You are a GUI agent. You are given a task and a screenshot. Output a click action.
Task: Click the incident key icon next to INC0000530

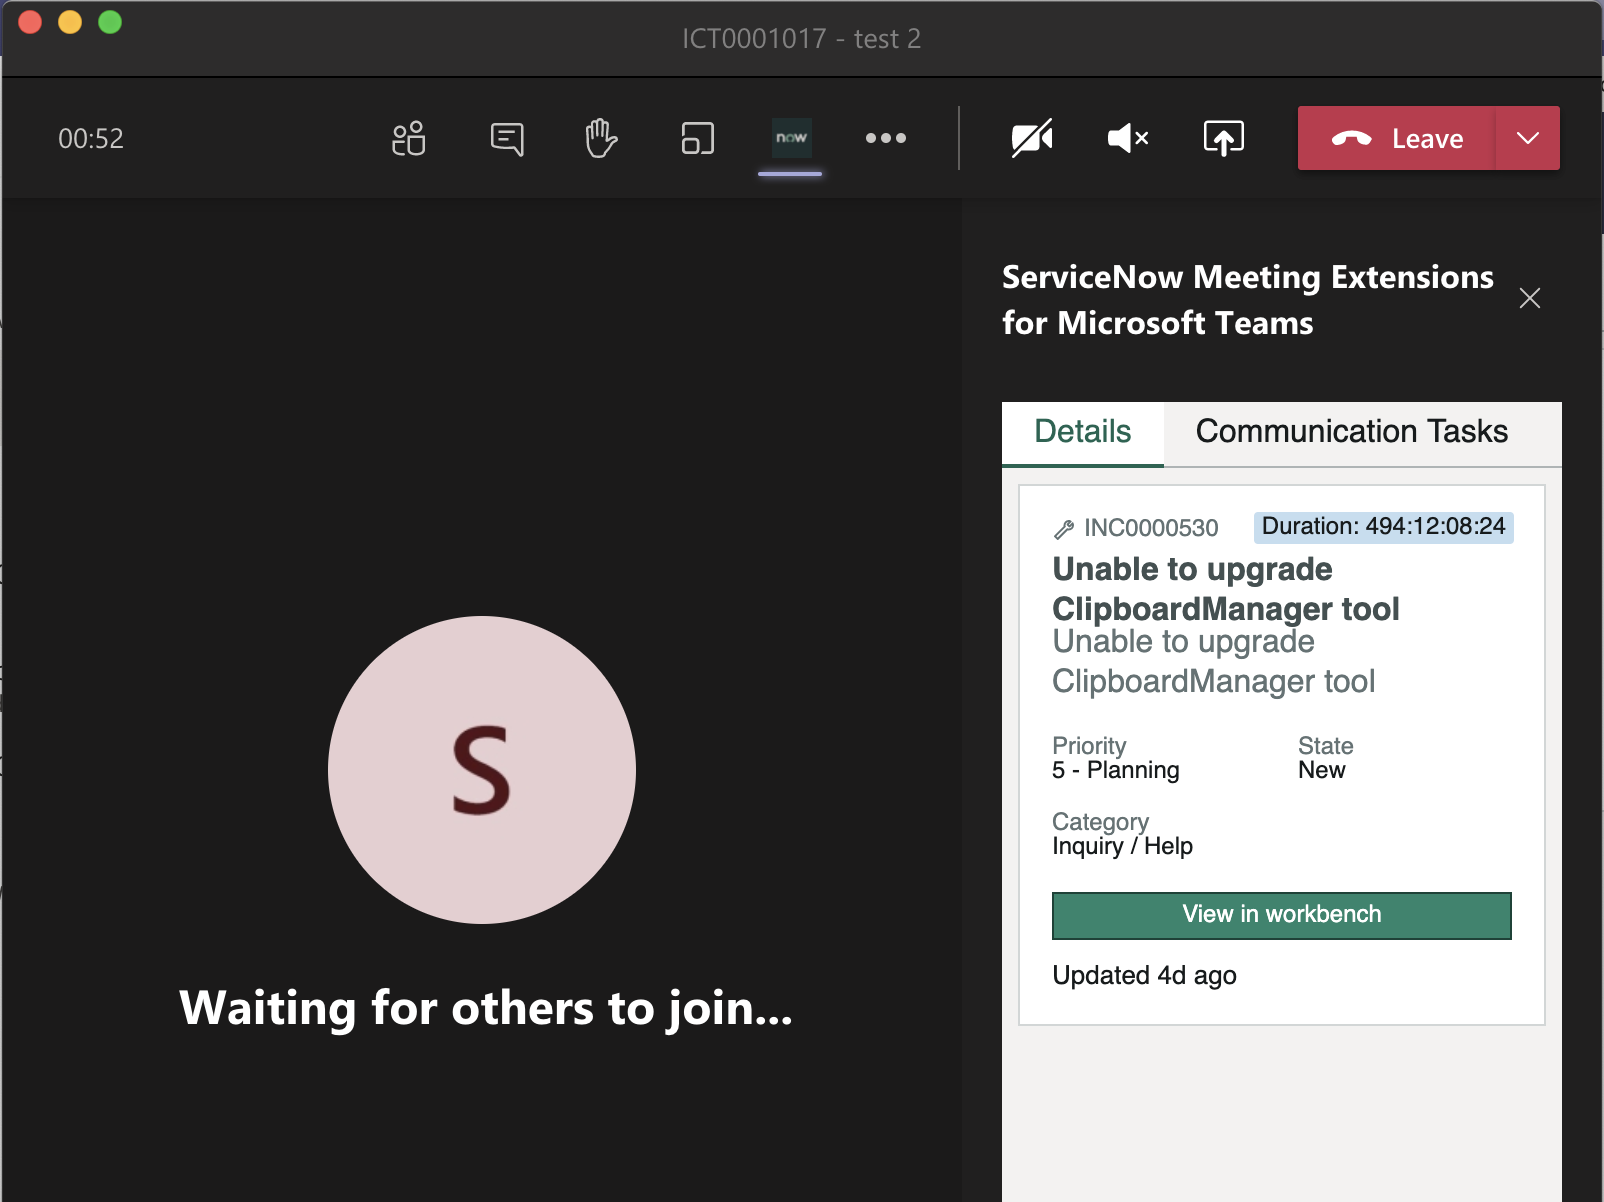(x=1063, y=528)
